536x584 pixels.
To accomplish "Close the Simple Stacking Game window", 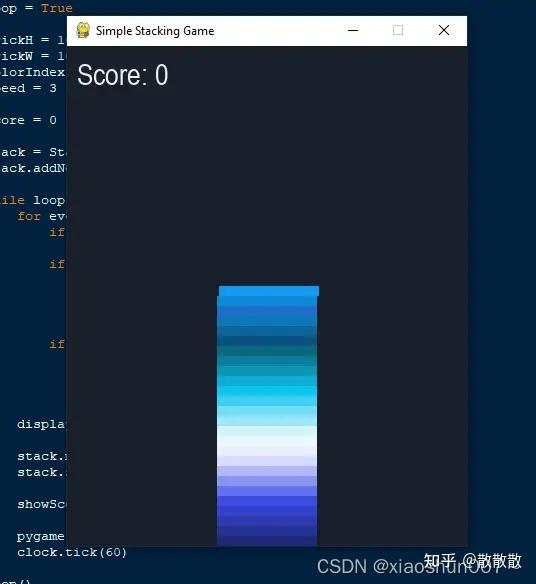I will point(444,30).
